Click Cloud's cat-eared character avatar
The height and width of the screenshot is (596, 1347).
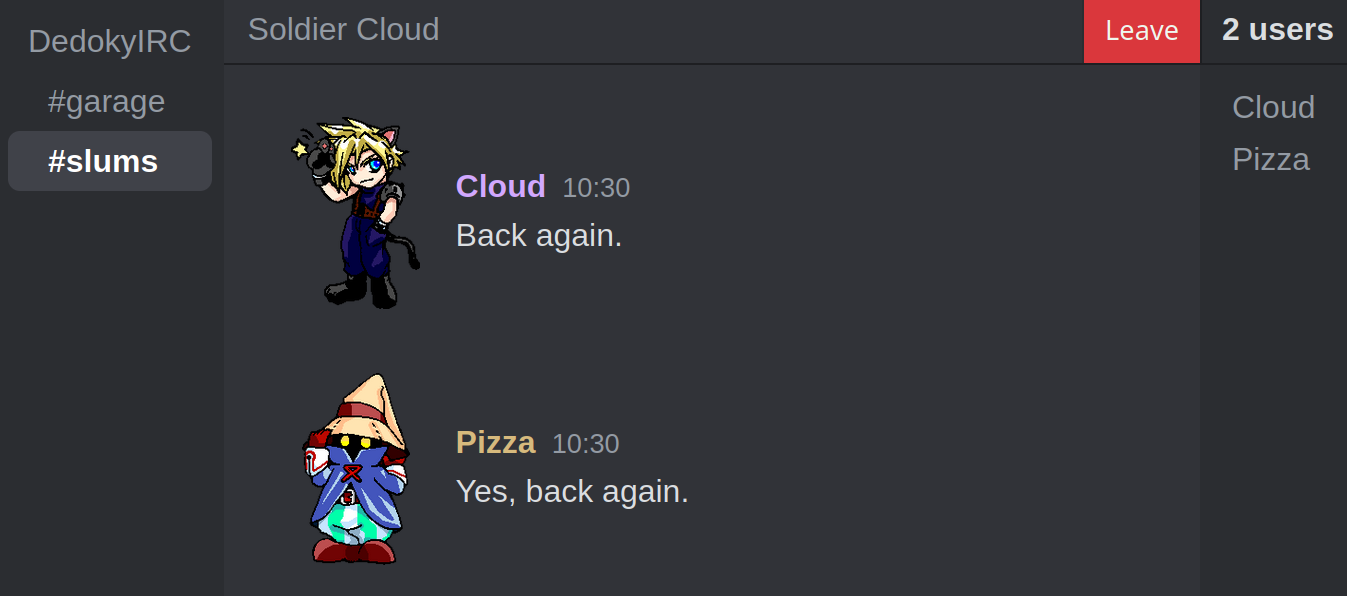point(355,212)
